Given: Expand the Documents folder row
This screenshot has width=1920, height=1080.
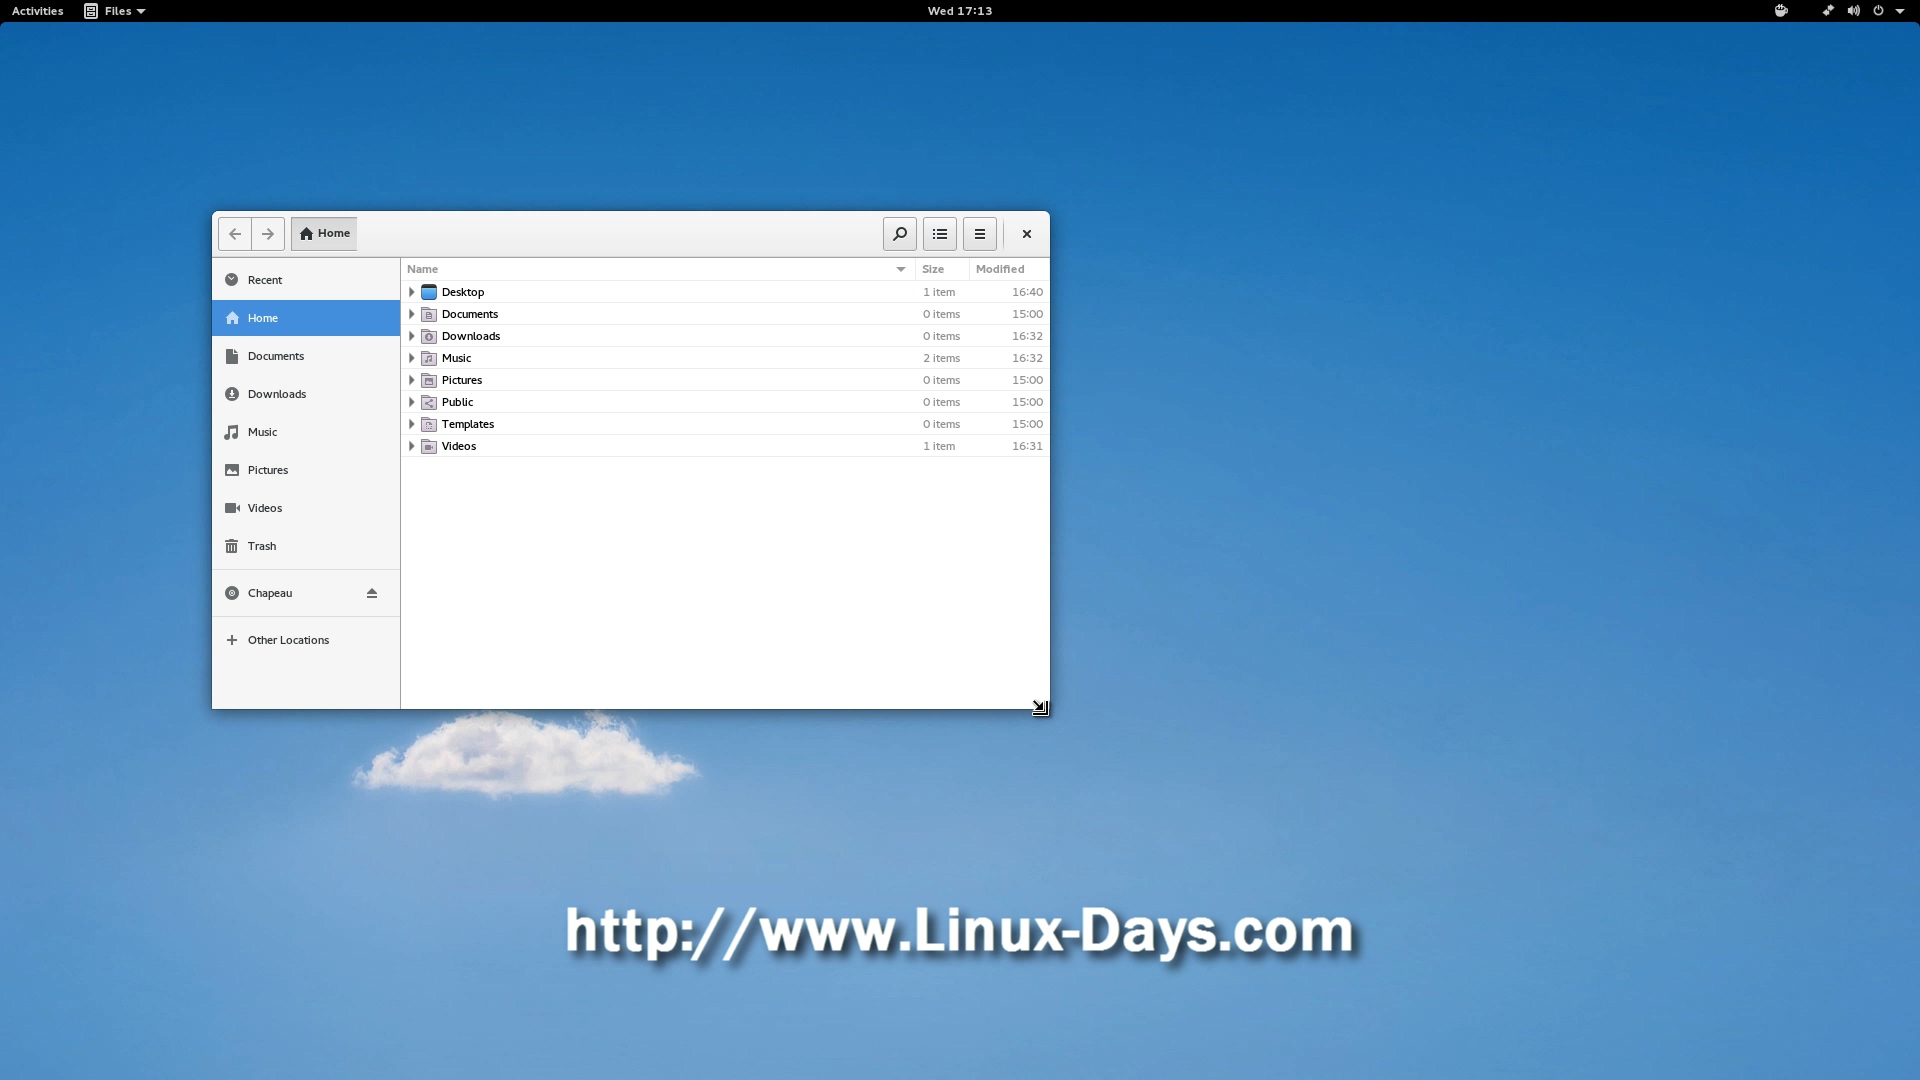Looking at the screenshot, I should (x=411, y=314).
